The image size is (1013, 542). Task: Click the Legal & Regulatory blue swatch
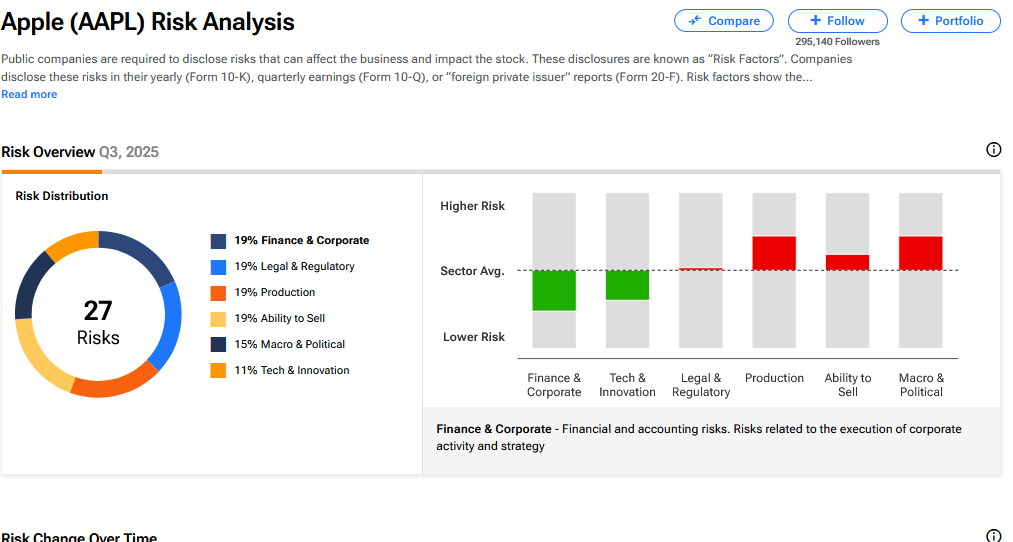(218, 267)
